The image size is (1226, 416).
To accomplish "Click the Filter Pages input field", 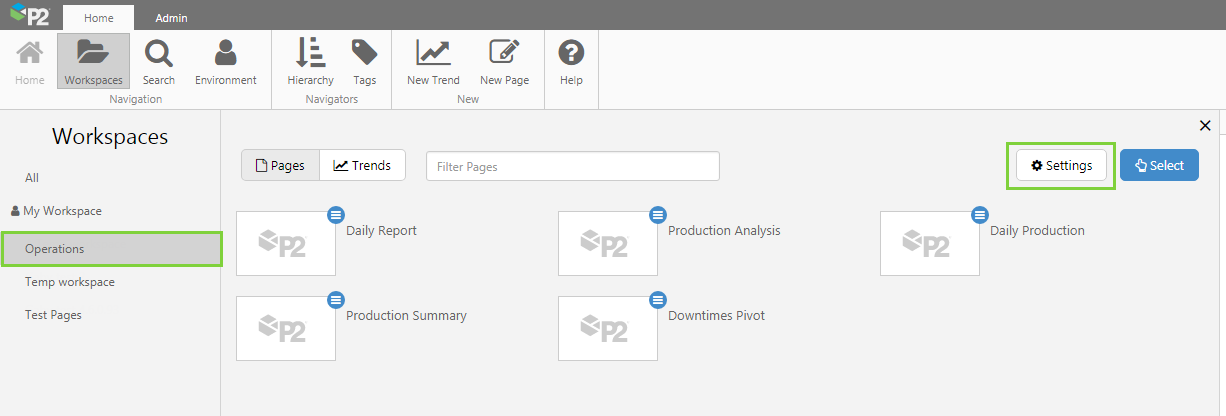I will [572, 167].
